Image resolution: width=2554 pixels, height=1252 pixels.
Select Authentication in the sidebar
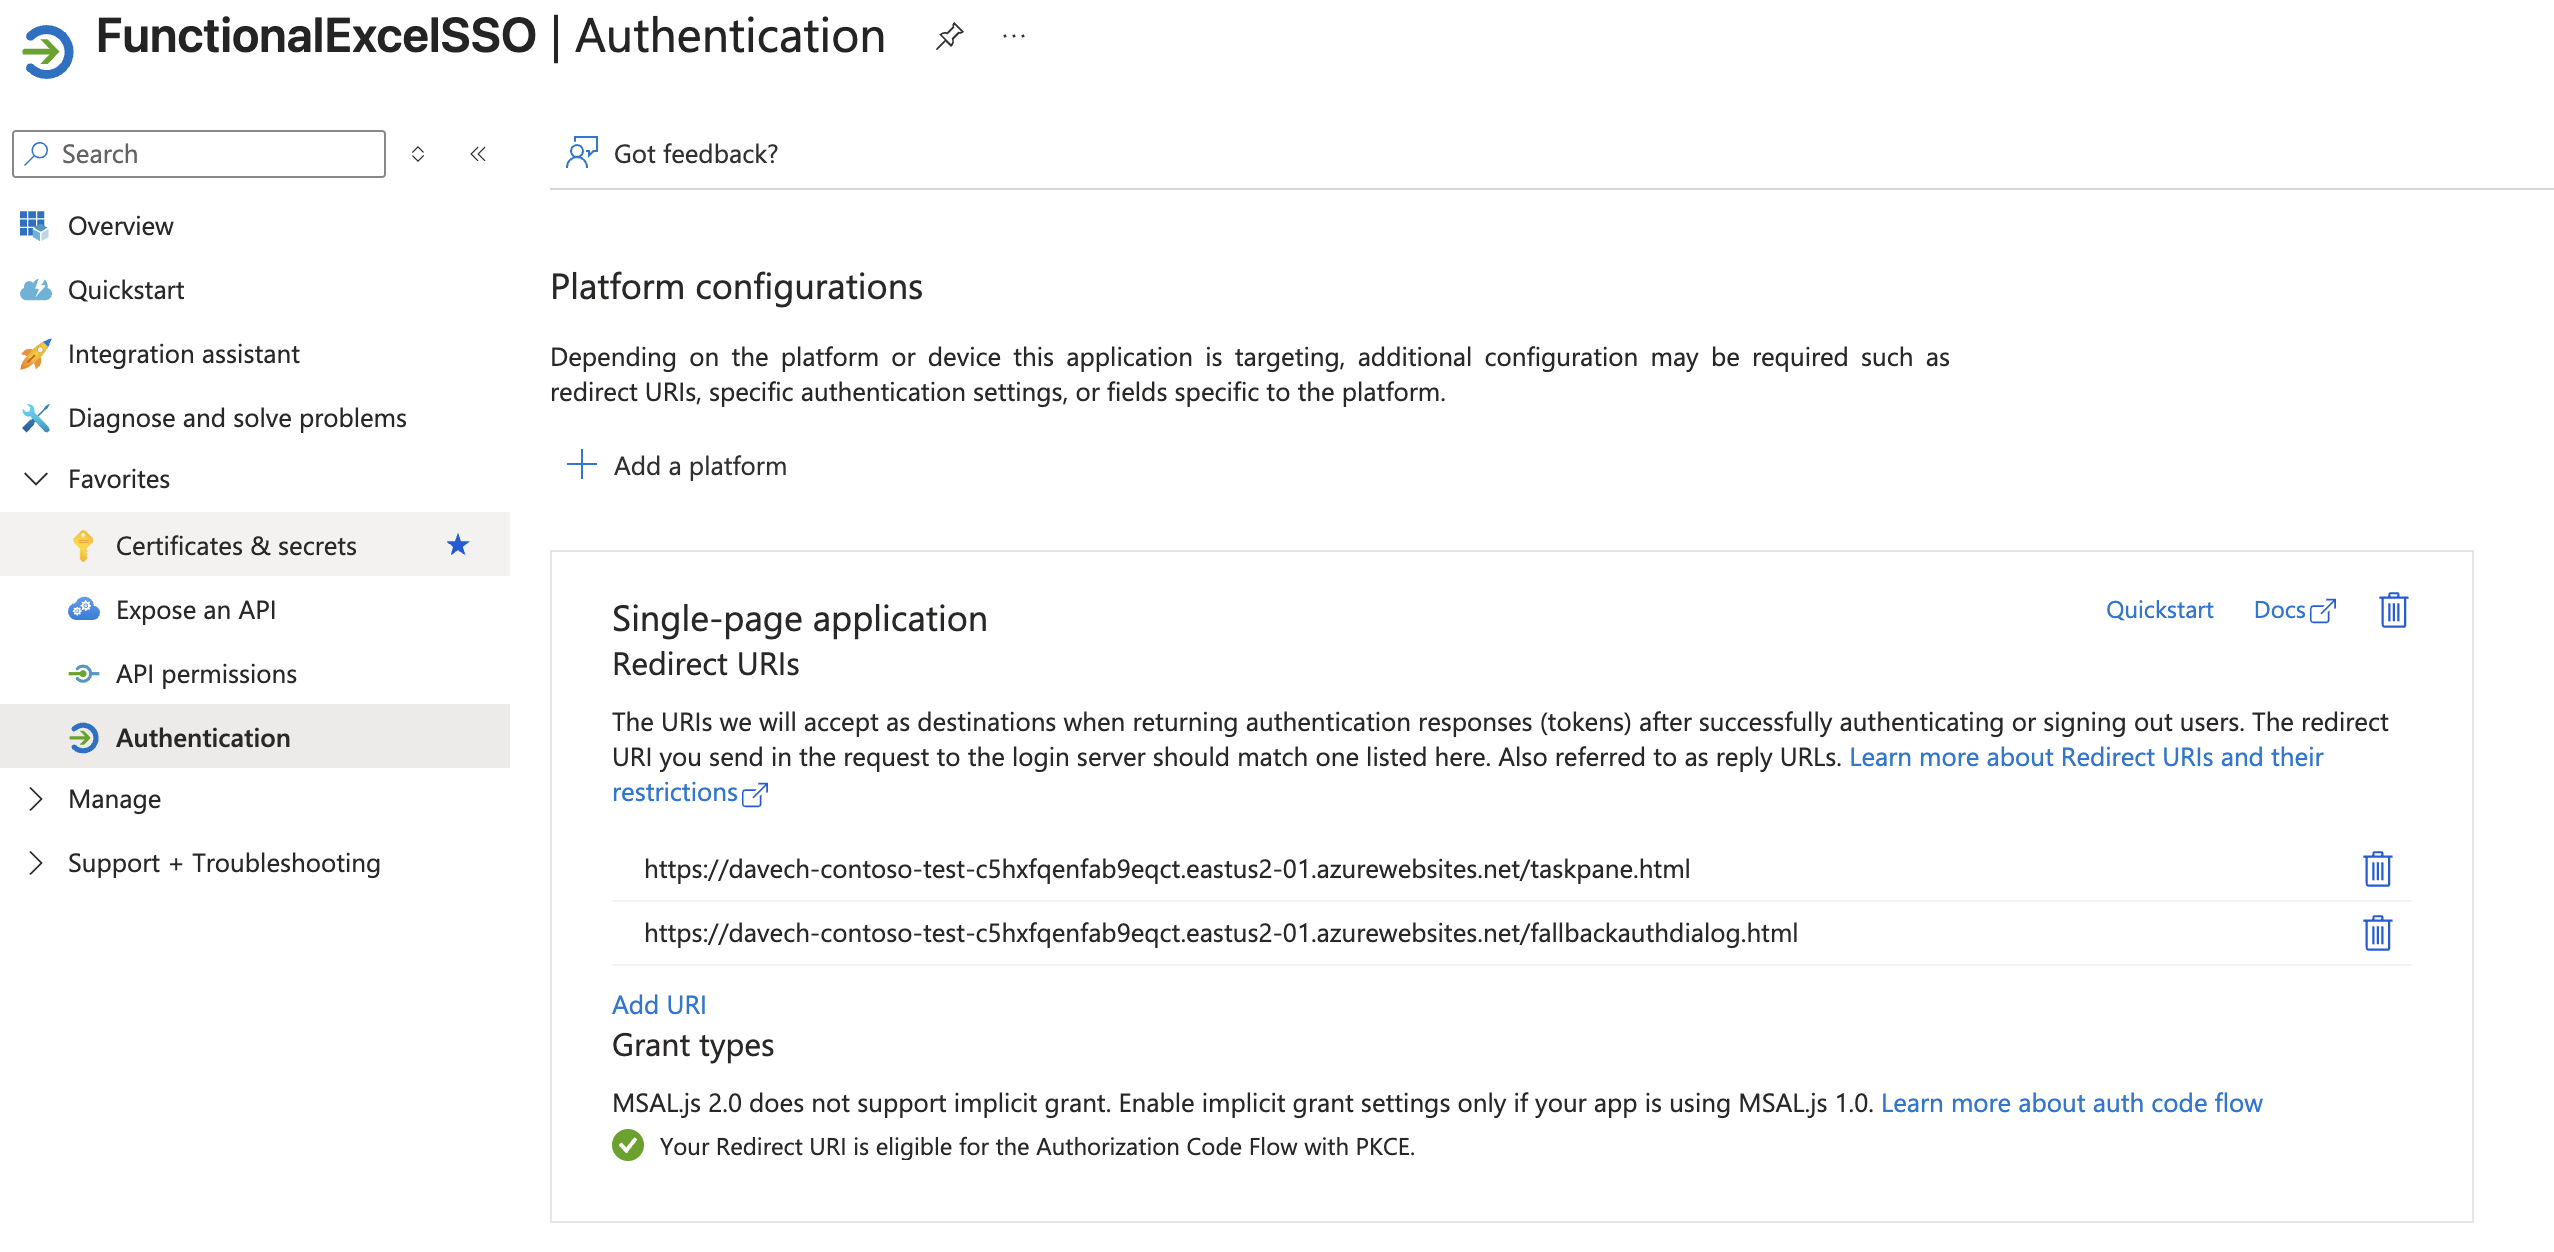point(255,737)
